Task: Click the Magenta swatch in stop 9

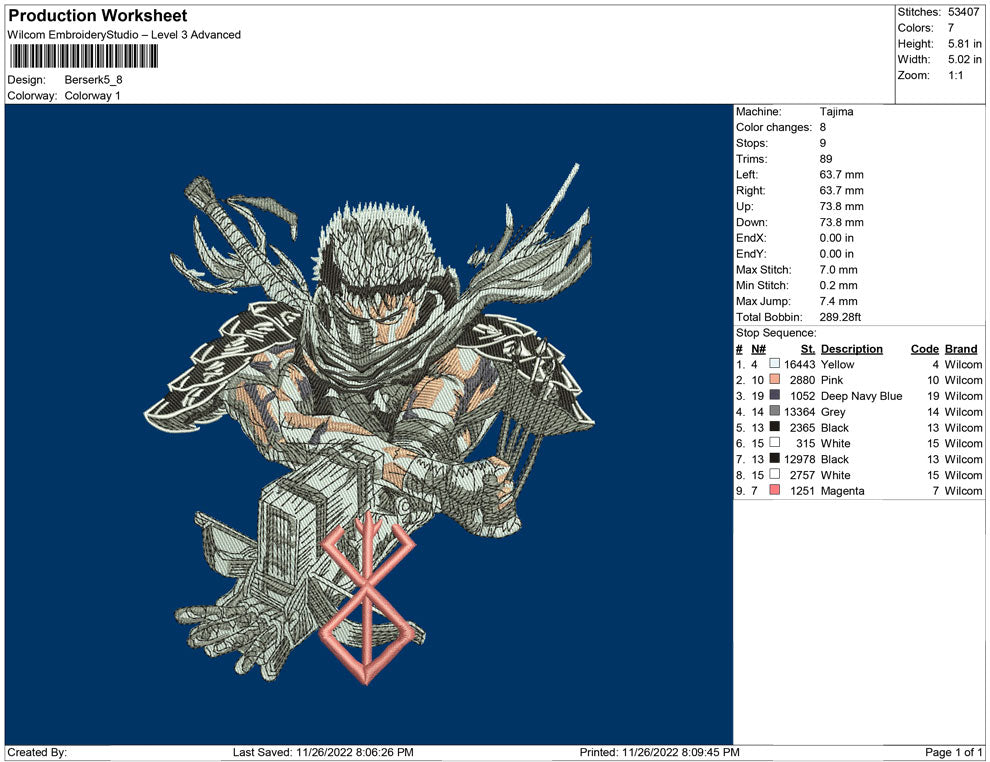Action: coord(775,491)
